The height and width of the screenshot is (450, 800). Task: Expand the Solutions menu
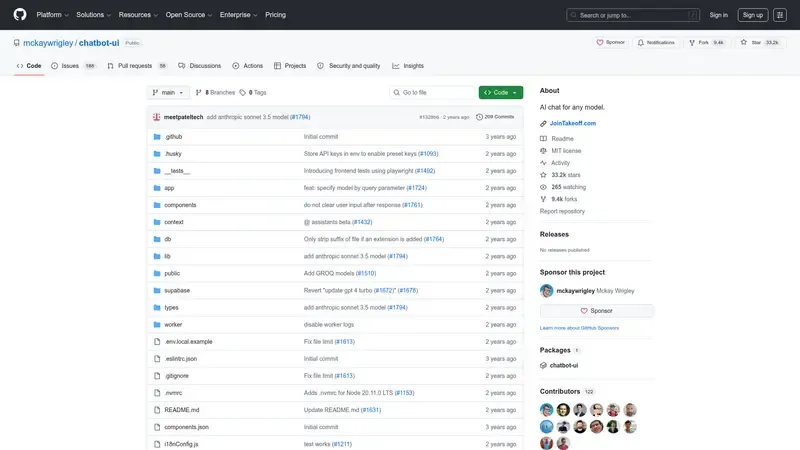93,15
